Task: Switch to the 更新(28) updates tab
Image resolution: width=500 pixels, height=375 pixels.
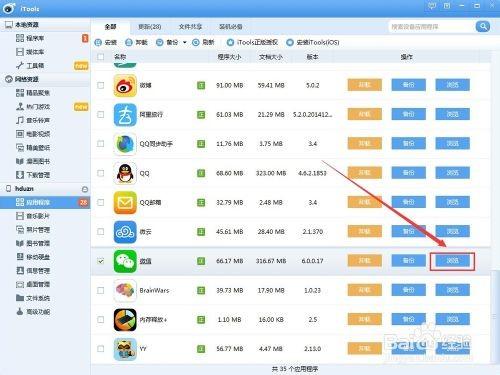Action: [150, 26]
